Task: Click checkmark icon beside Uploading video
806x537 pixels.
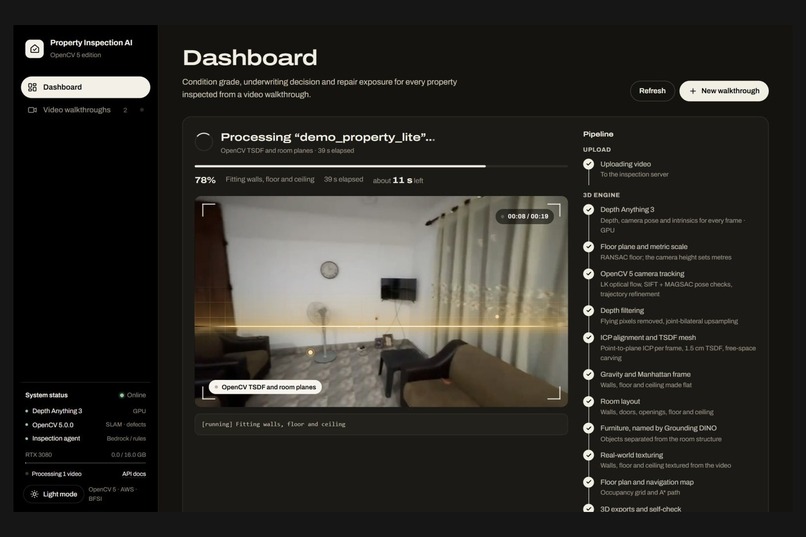Action: pos(589,164)
